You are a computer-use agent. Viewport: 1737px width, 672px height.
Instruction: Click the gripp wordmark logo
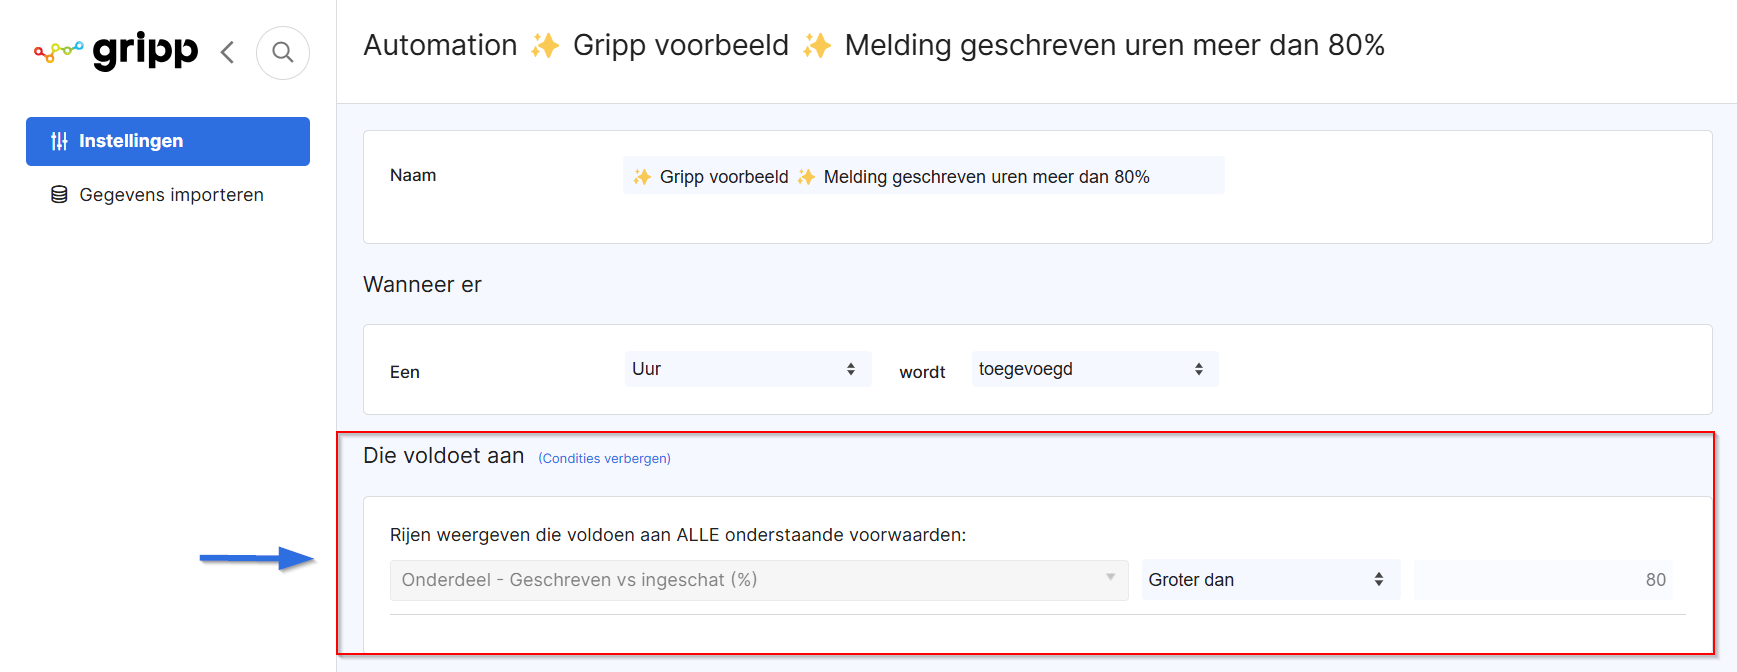(145, 50)
